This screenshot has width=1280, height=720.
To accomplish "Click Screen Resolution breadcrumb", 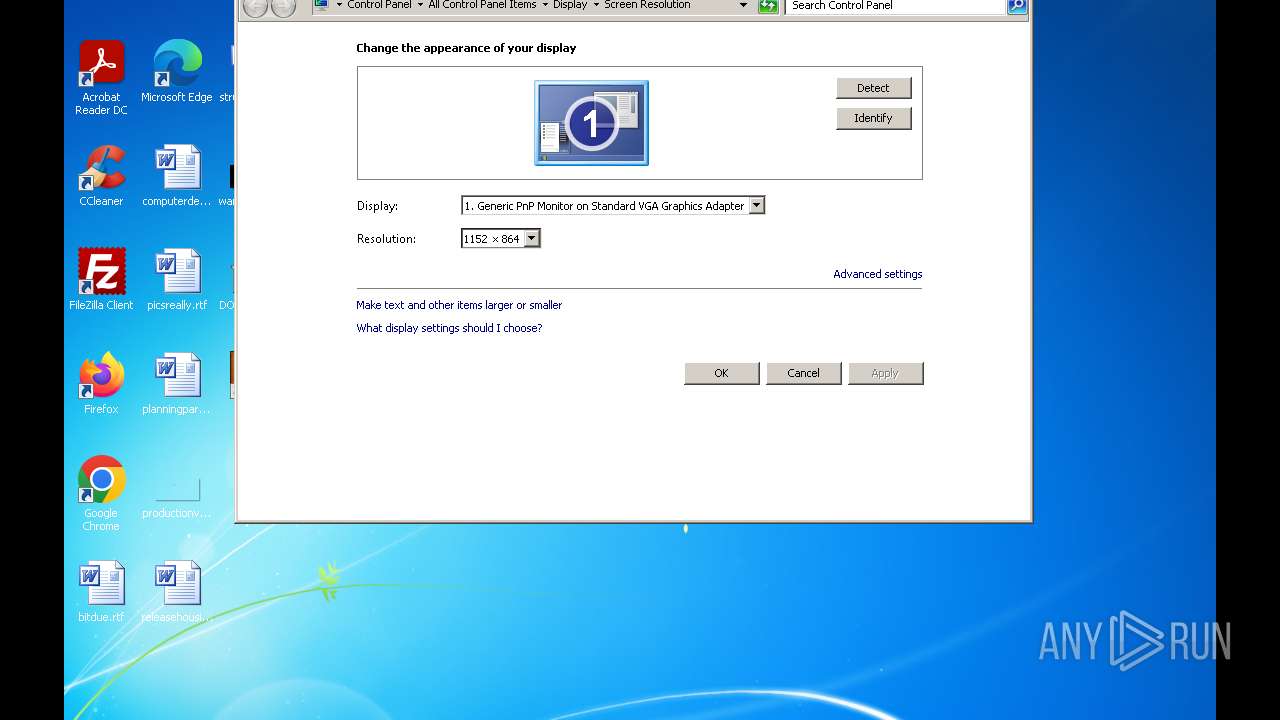I will pos(647,5).
